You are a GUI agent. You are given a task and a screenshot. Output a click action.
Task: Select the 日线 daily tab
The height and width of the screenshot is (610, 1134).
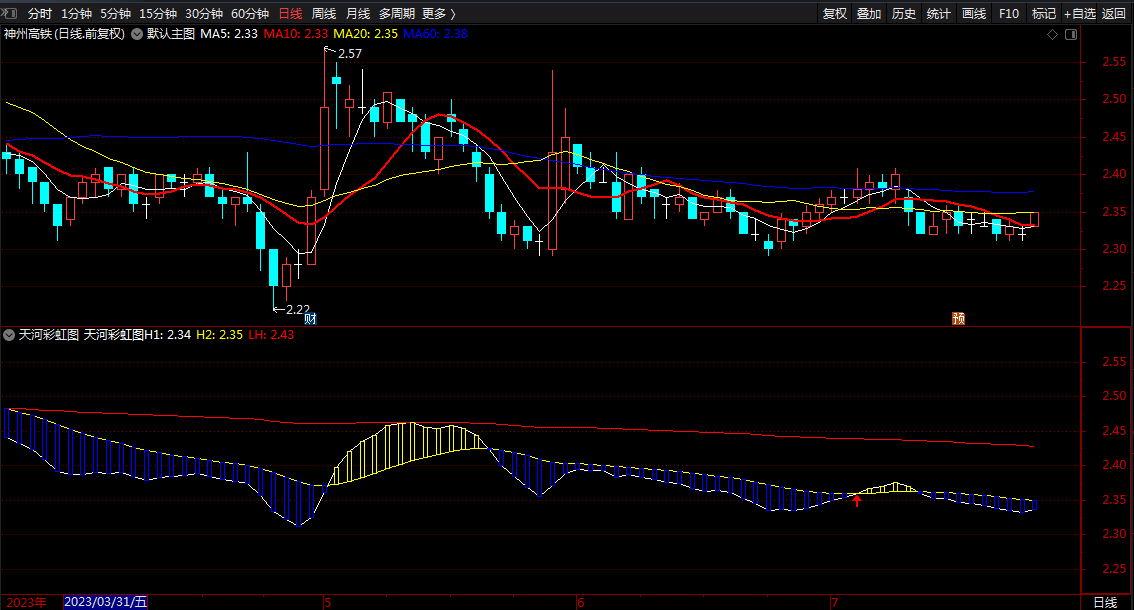point(290,14)
